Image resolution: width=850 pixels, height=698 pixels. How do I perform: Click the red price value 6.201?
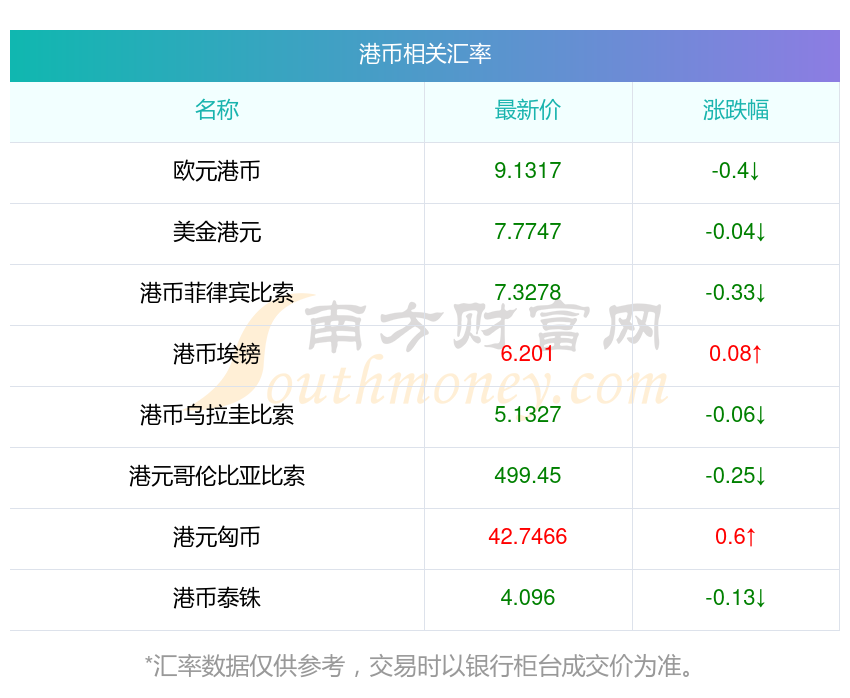pos(527,354)
